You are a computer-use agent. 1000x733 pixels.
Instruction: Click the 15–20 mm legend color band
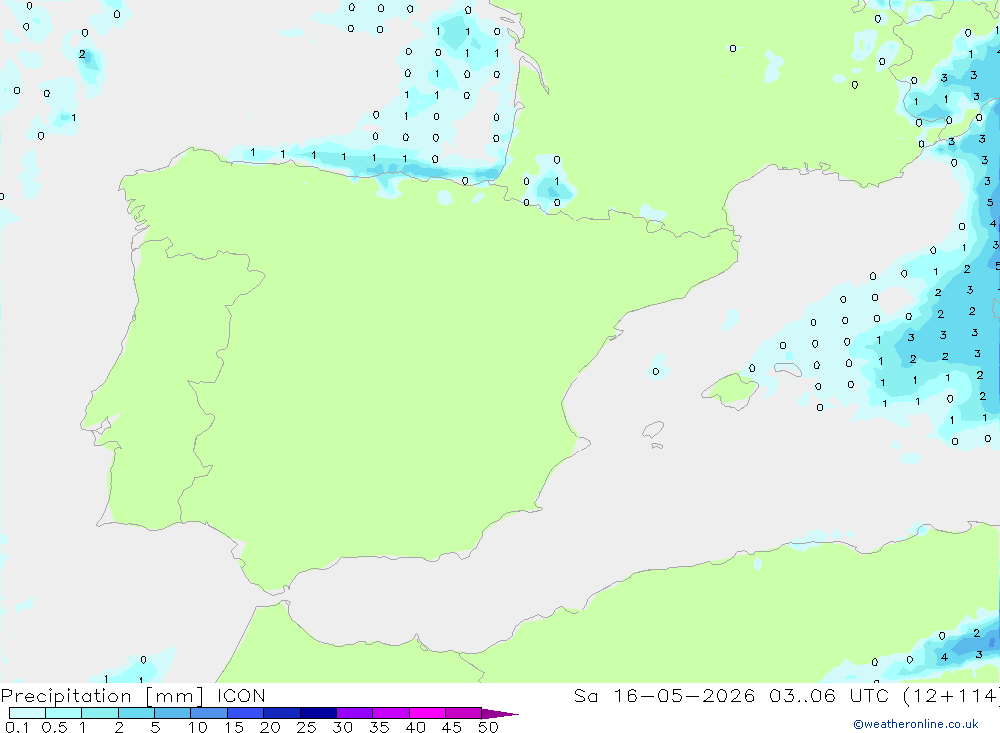pyautogui.click(x=246, y=713)
